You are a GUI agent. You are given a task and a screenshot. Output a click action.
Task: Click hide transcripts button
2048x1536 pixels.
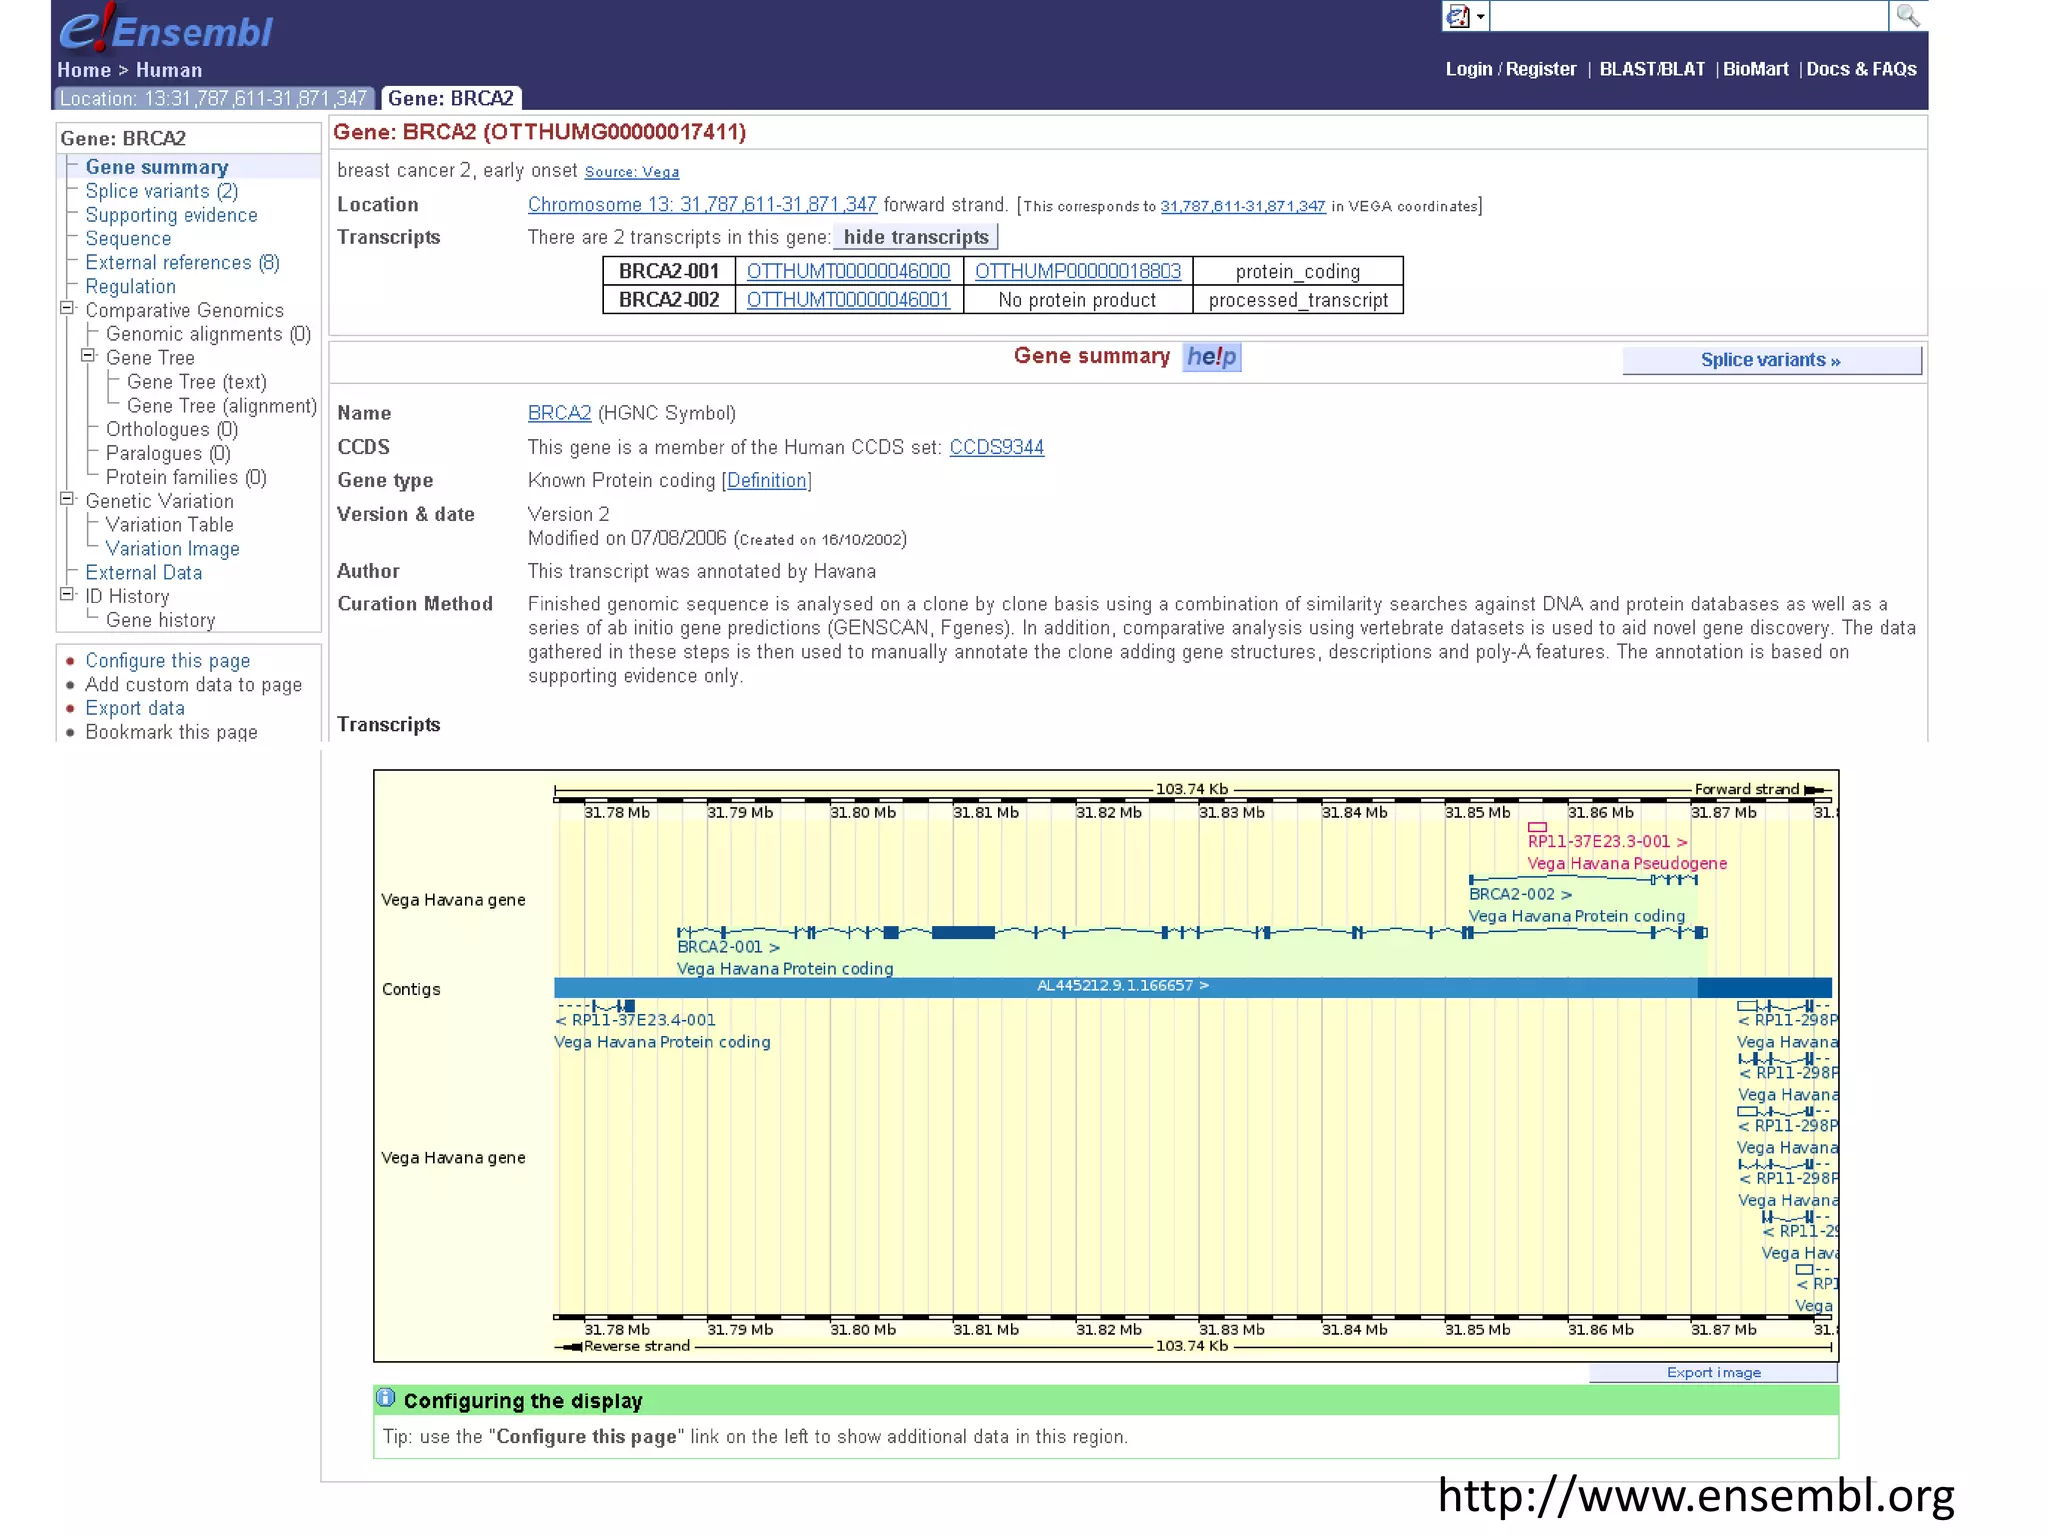pos(916,237)
